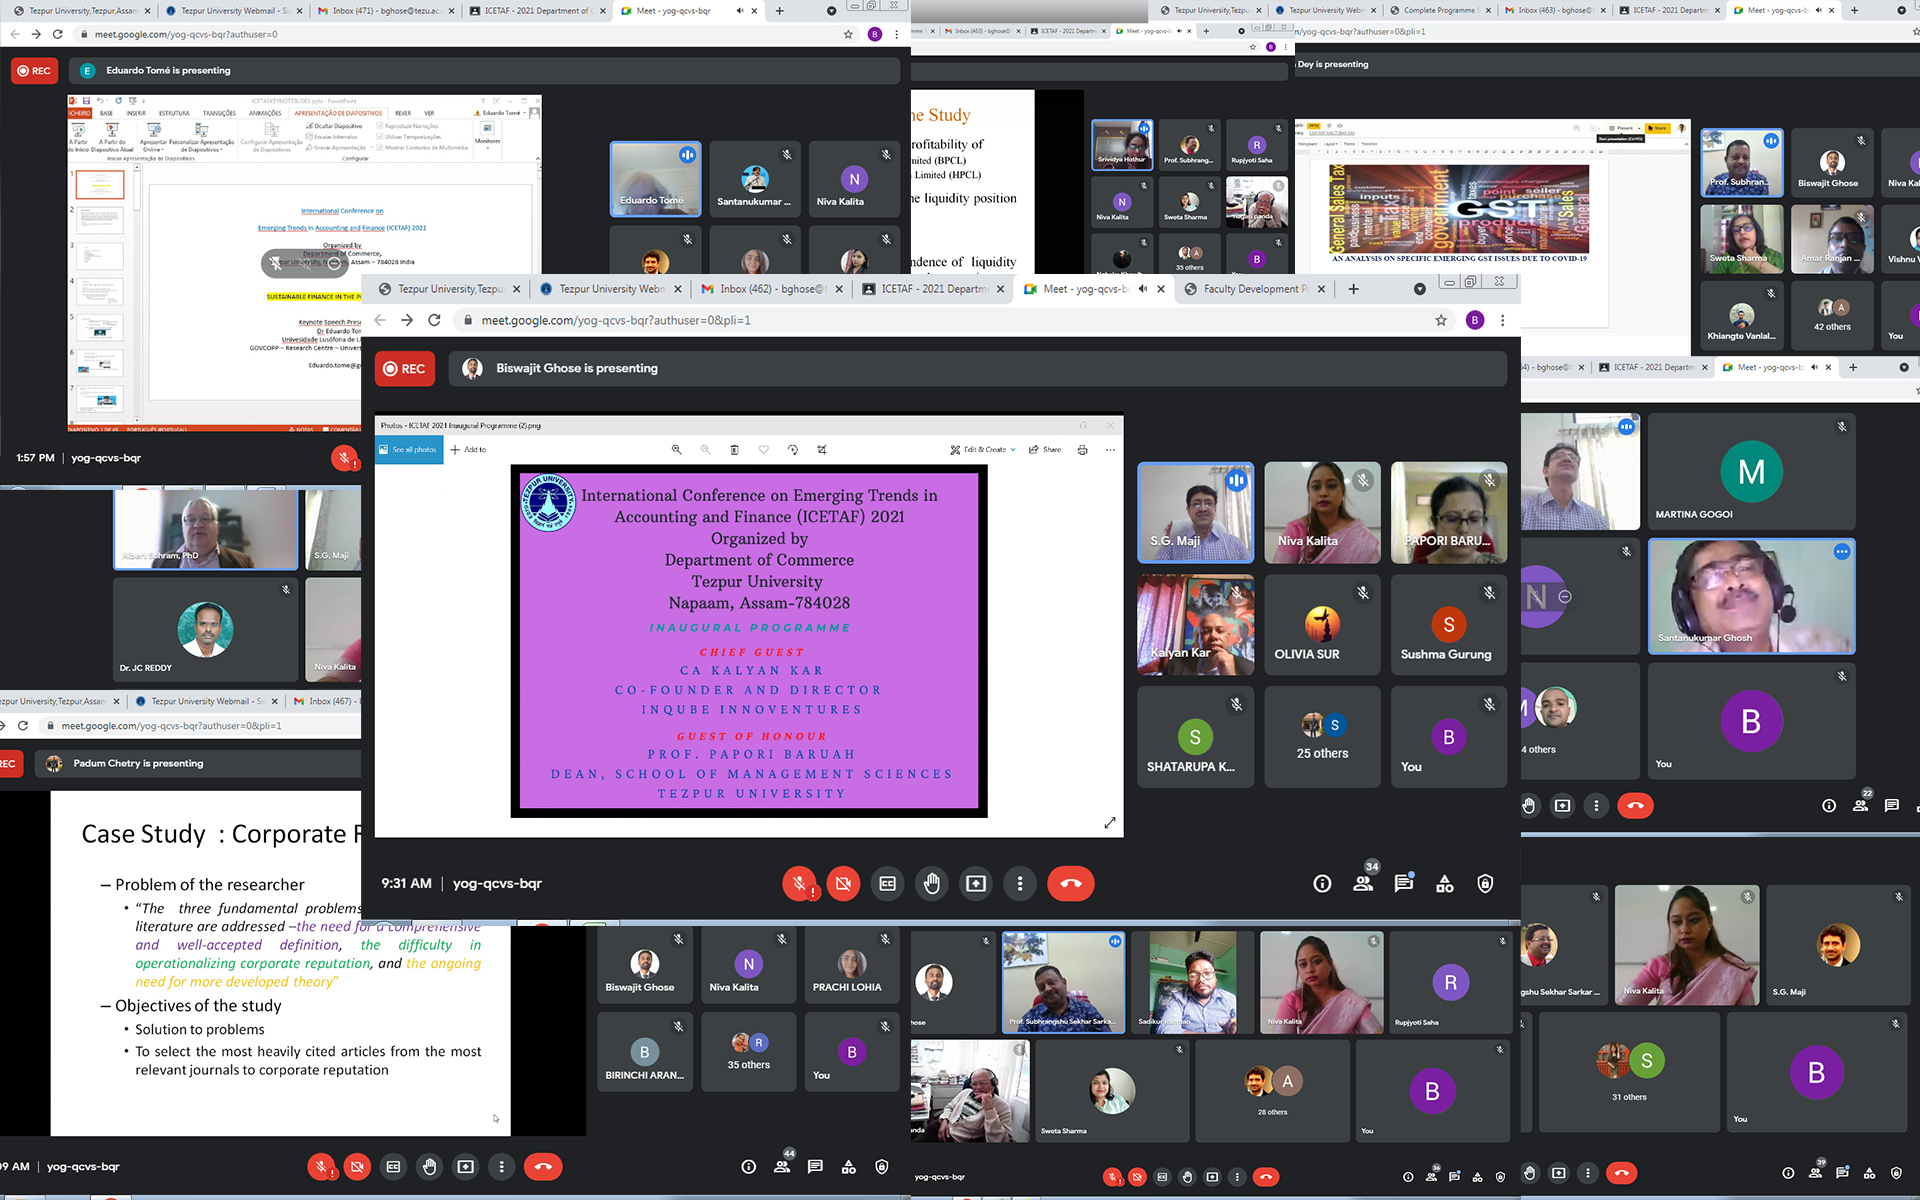Select Kalyan Kar video tile
1920x1200 pixels.
pyautogui.click(x=1195, y=625)
